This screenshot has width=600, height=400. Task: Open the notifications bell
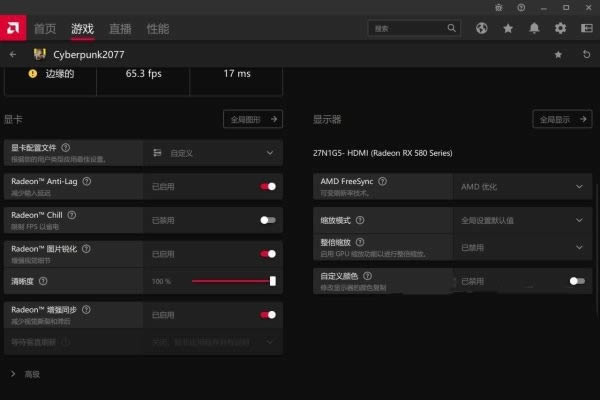[x=534, y=28]
